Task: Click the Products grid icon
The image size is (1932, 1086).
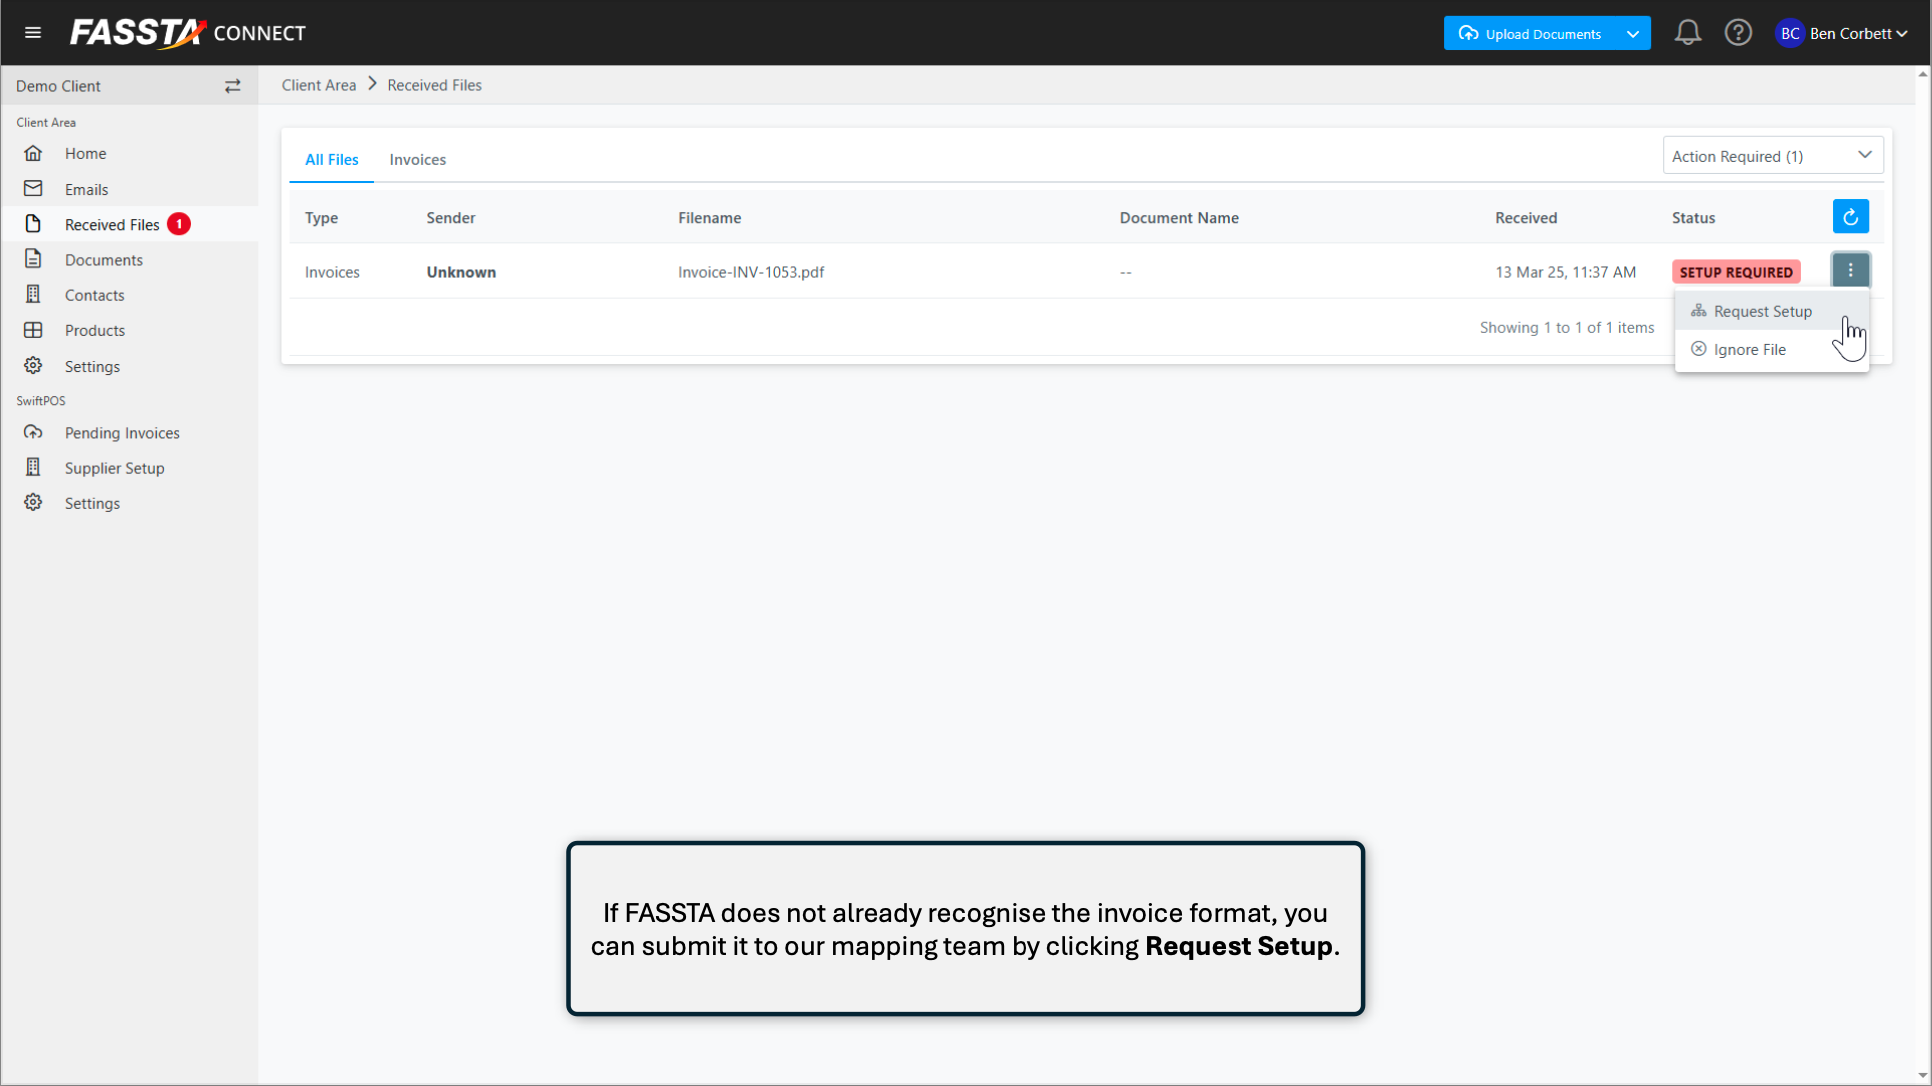Action: 33,330
